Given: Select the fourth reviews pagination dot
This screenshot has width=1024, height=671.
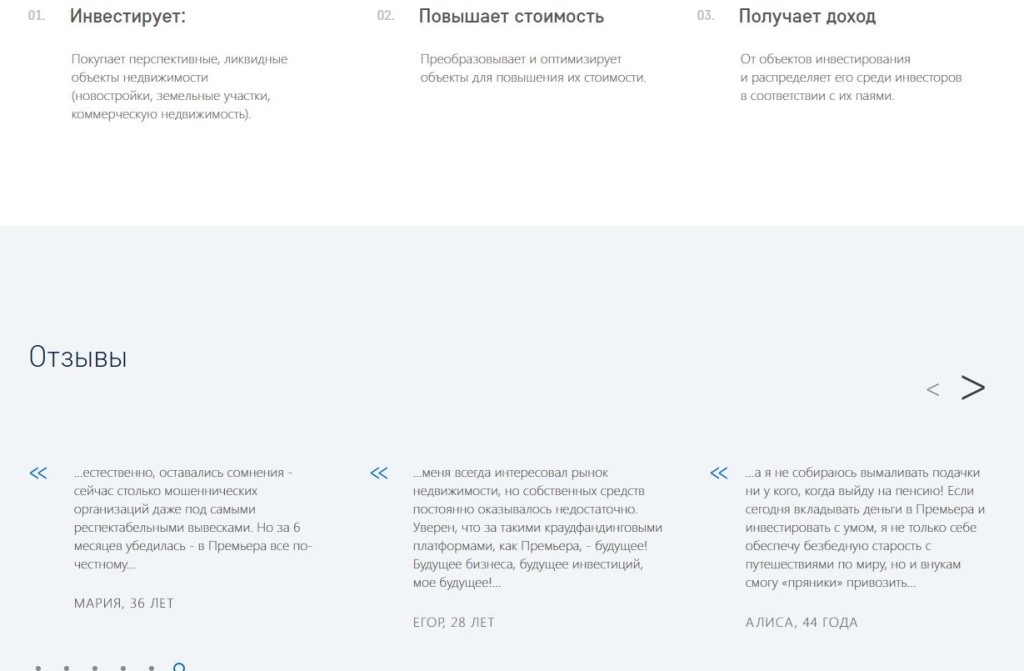Looking at the screenshot, I should click(122, 667).
